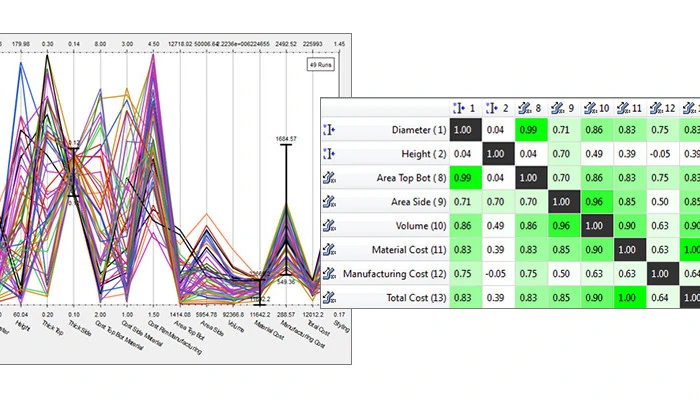Click the Cost Top Bot Material axis label
Image resolution: width=700 pixels, height=400 pixels.
point(119,335)
